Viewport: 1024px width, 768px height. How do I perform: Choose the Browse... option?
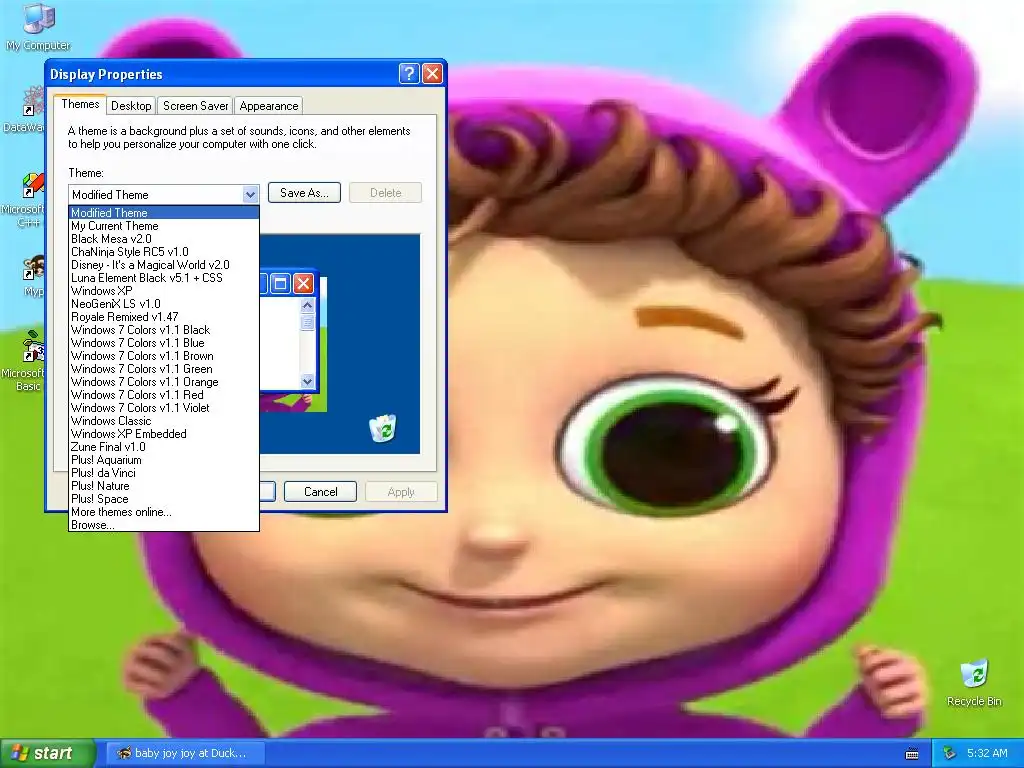164,525
